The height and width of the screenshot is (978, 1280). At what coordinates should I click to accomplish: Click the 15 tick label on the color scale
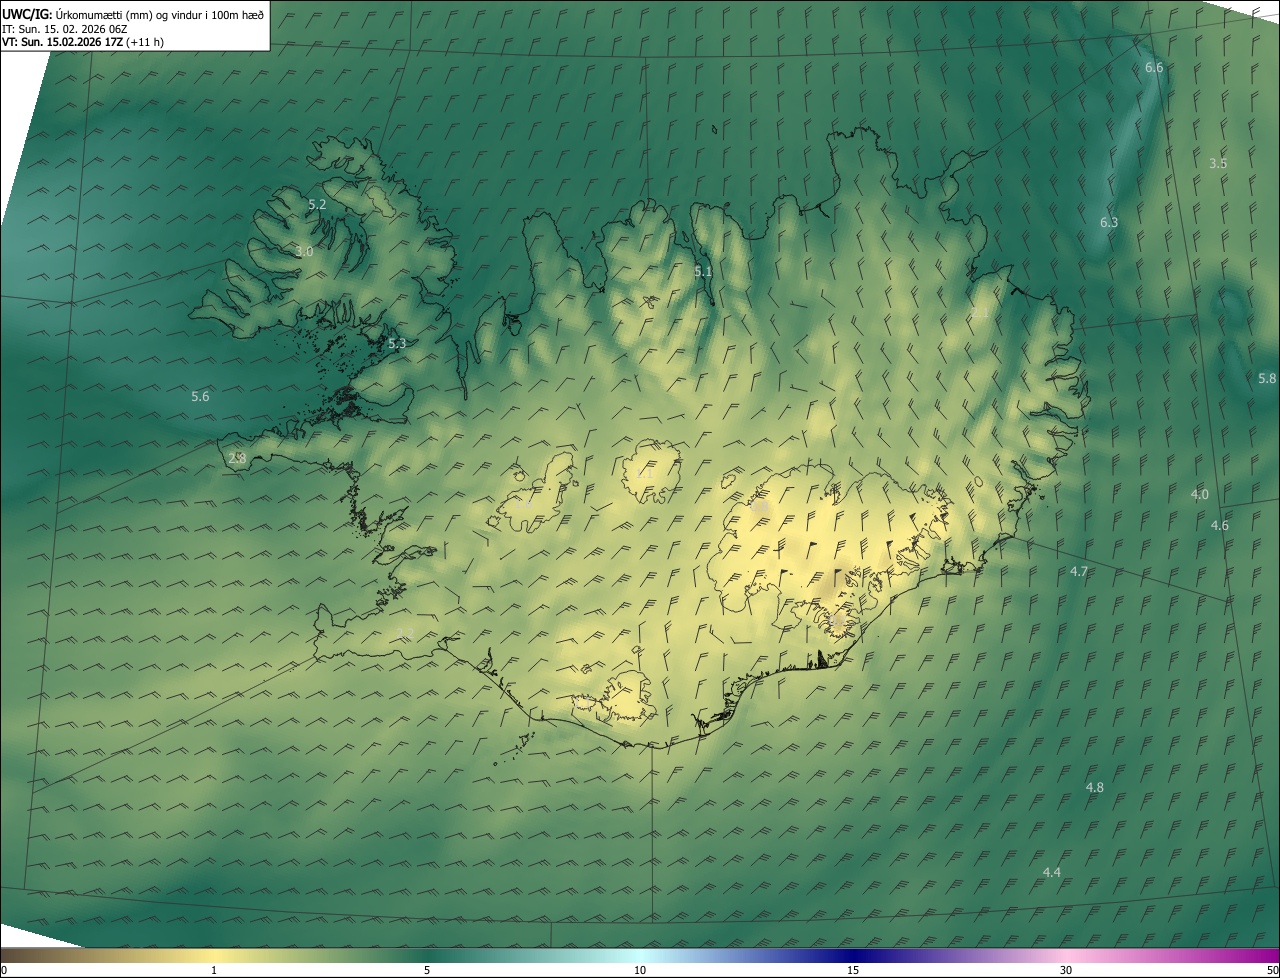(x=853, y=970)
